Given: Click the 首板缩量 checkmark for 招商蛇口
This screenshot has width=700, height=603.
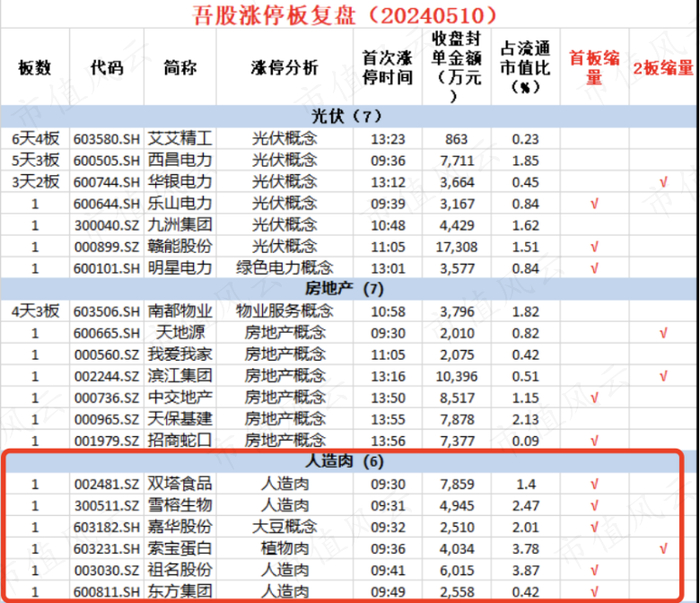Looking at the screenshot, I should (x=594, y=441).
